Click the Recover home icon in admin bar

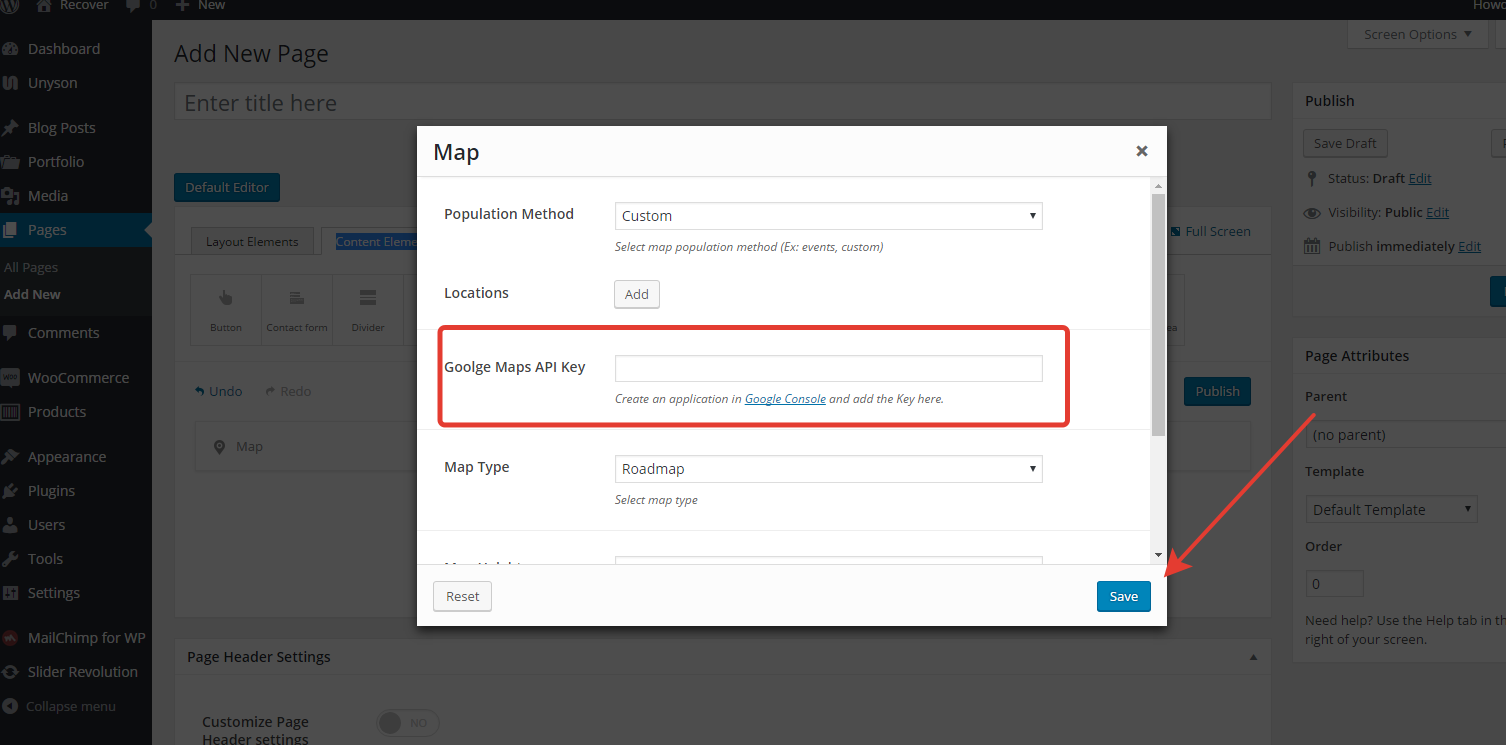[44, 6]
